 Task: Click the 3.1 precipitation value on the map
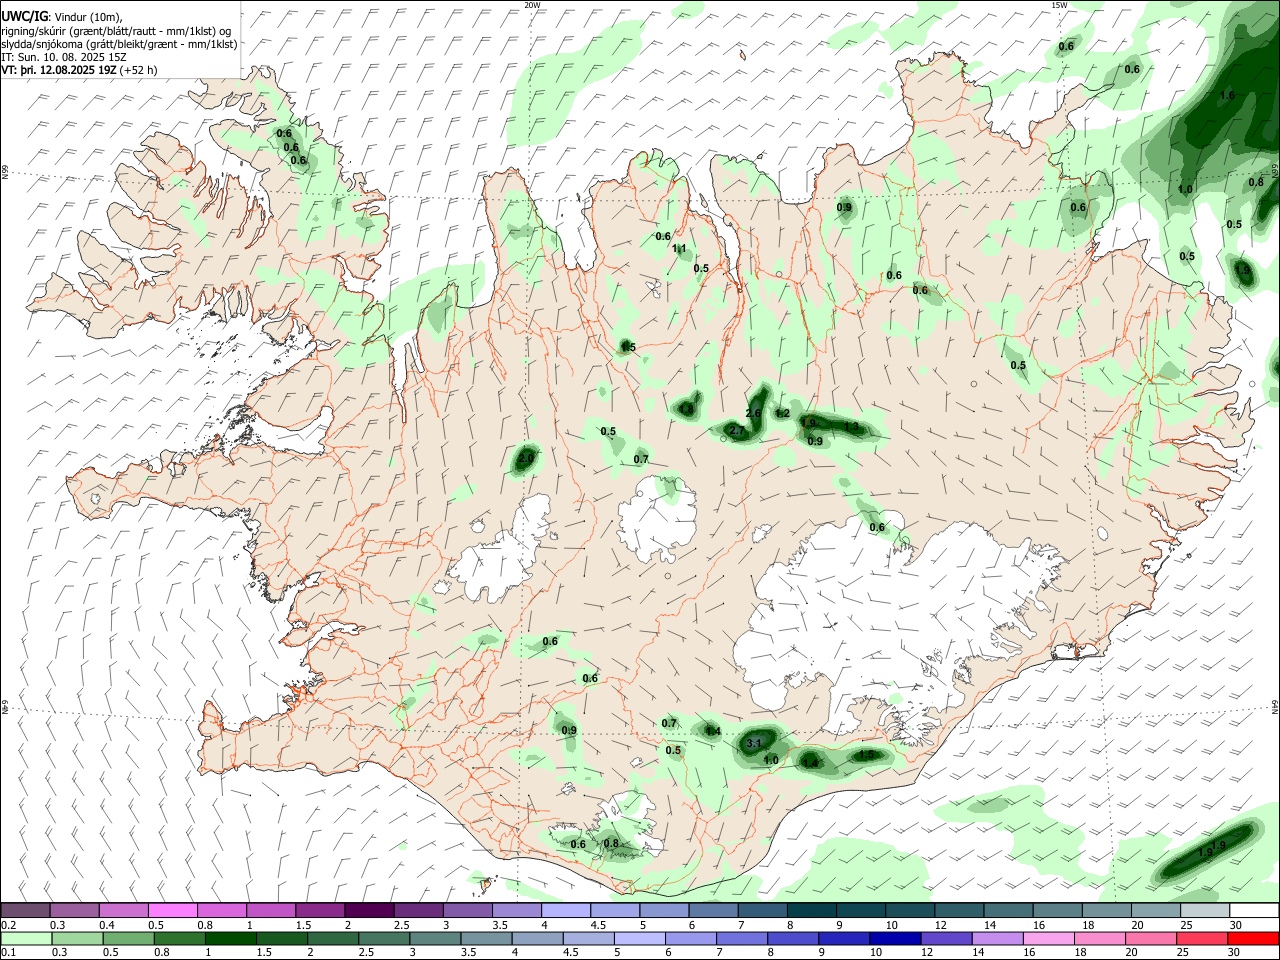pyautogui.click(x=754, y=743)
